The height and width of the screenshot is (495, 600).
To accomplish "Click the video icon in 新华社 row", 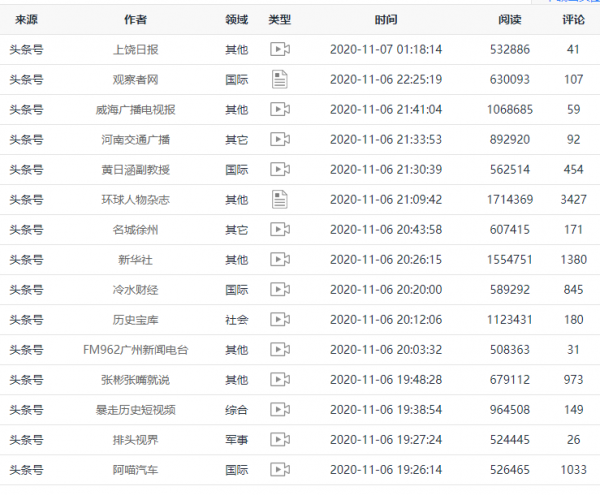I will 280,259.
